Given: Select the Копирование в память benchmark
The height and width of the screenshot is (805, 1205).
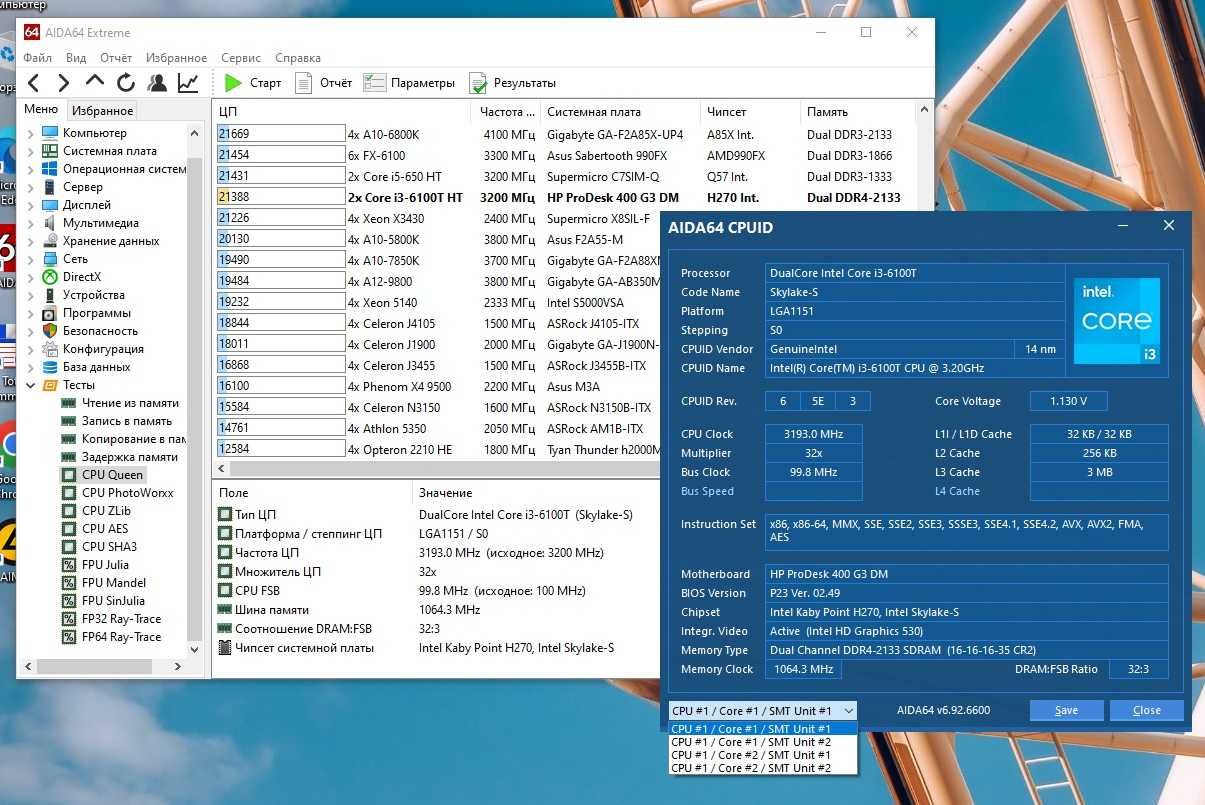Looking at the screenshot, I should point(123,439).
